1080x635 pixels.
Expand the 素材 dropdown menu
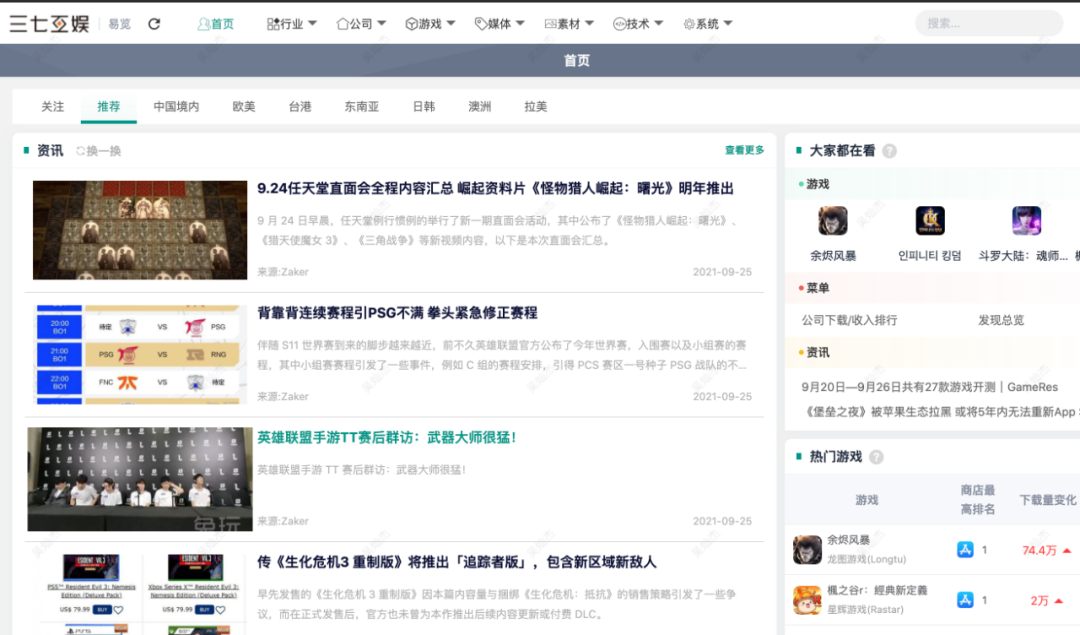click(x=569, y=23)
